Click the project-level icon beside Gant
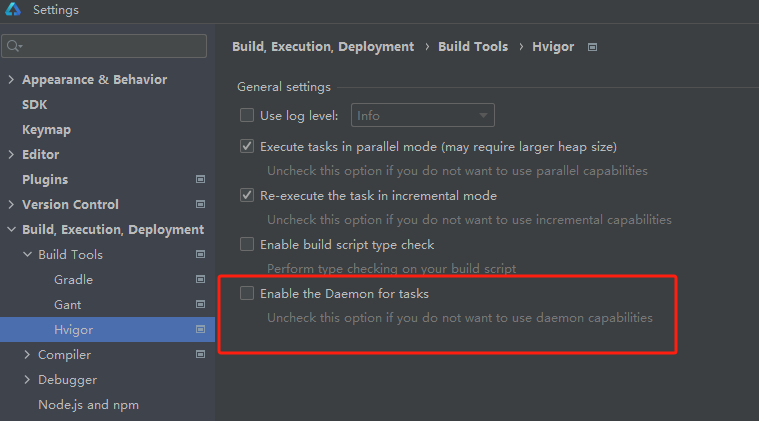 tap(200, 304)
